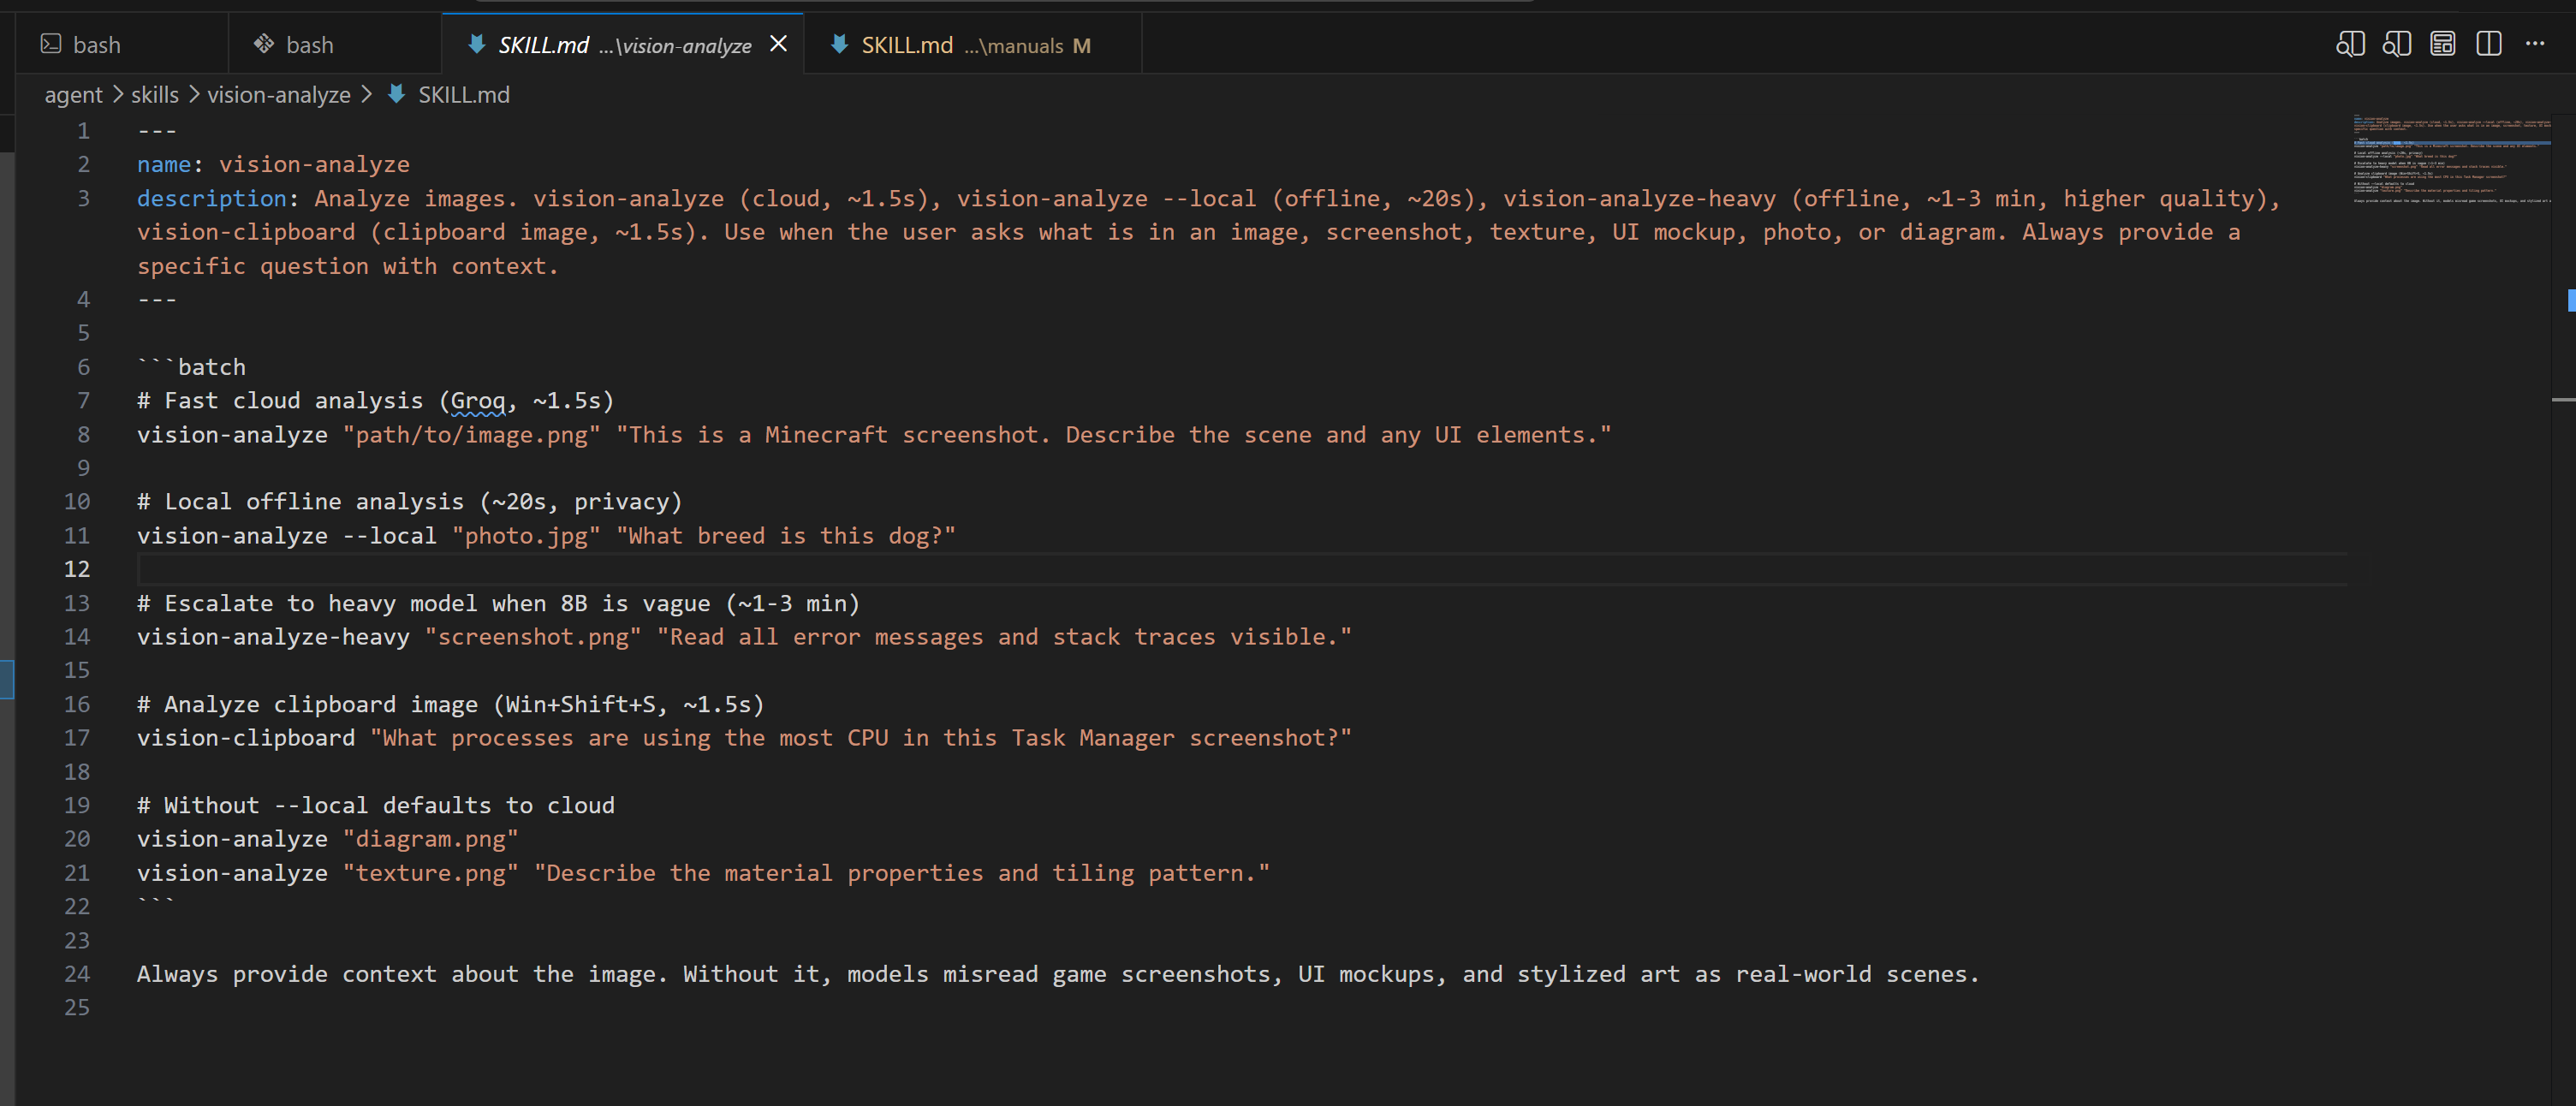The height and width of the screenshot is (1106, 2576).
Task: Close the SKILL.md vision-analyze tab
Action: coord(778,44)
